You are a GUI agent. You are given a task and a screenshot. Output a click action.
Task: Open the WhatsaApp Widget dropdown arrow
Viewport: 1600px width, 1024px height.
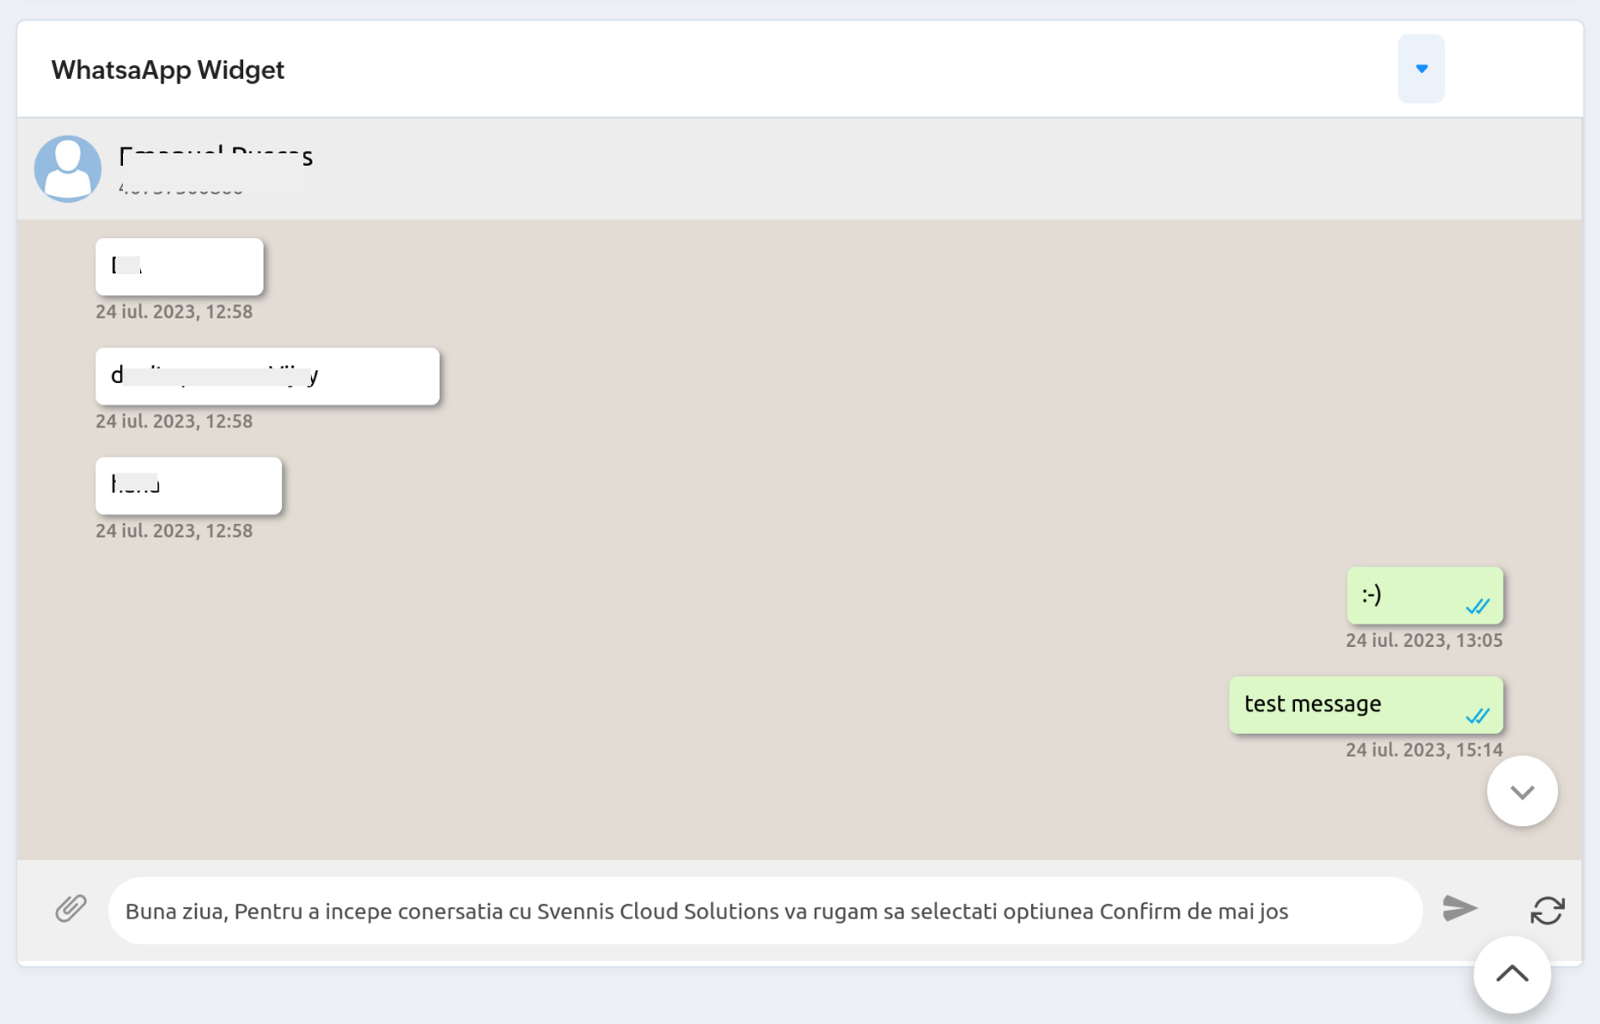click(x=1421, y=69)
